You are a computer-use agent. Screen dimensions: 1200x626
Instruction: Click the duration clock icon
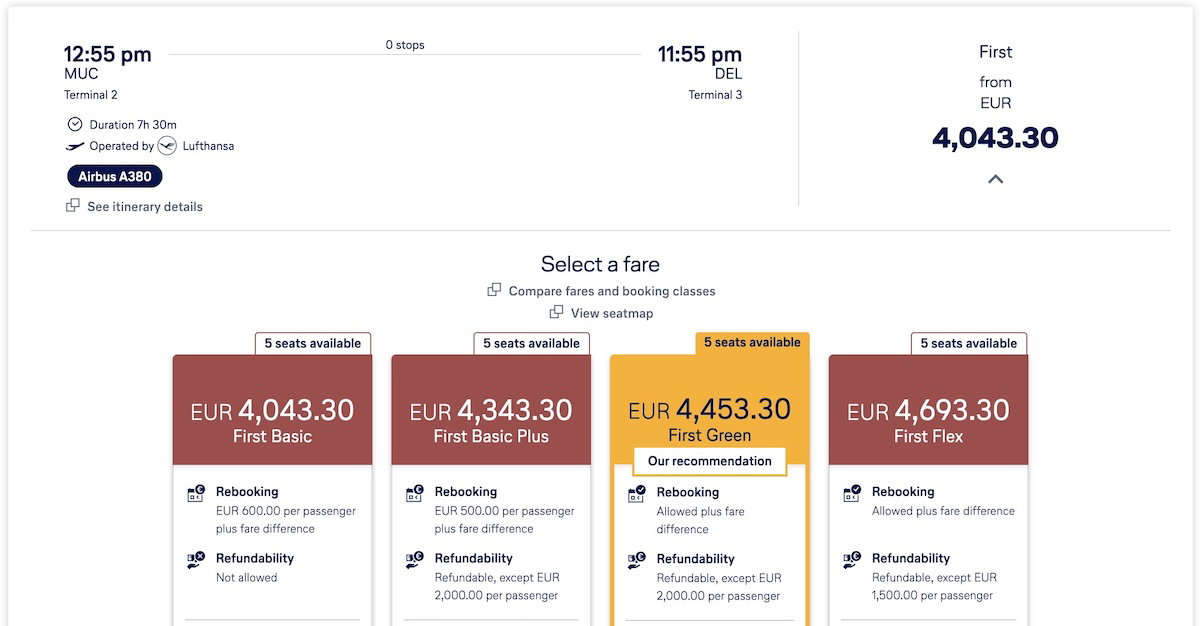[75, 125]
